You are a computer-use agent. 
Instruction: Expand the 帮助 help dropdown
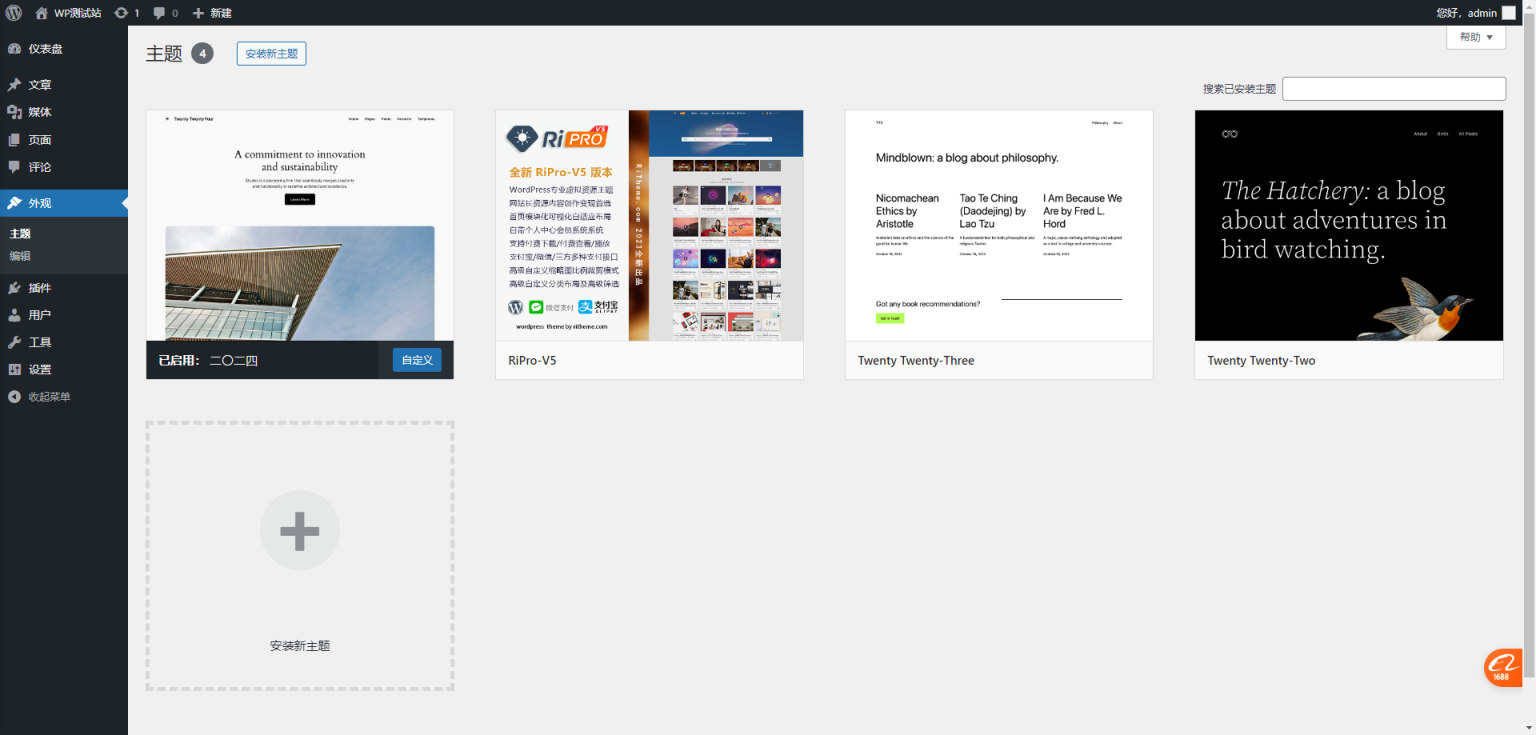click(1475, 37)
